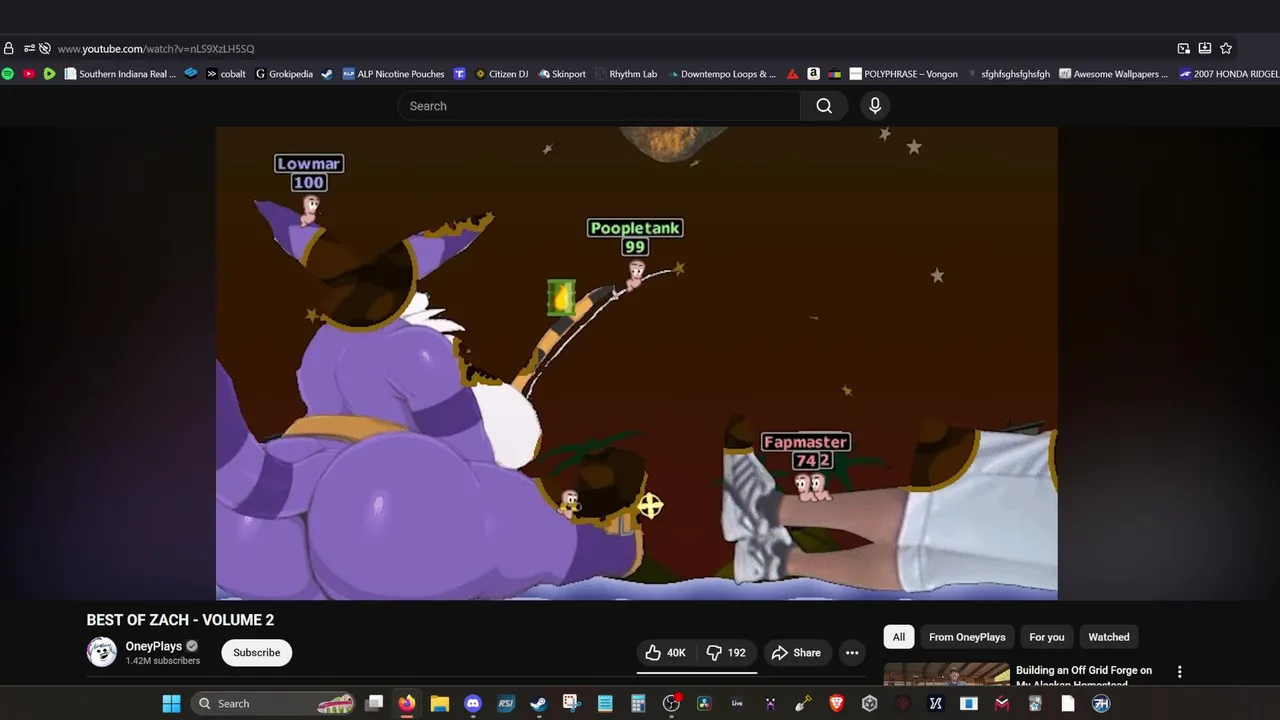Click the Windows taskbar search box
Image resolution: width=1280 pixels, height=720 pixels.
point(275,704)
